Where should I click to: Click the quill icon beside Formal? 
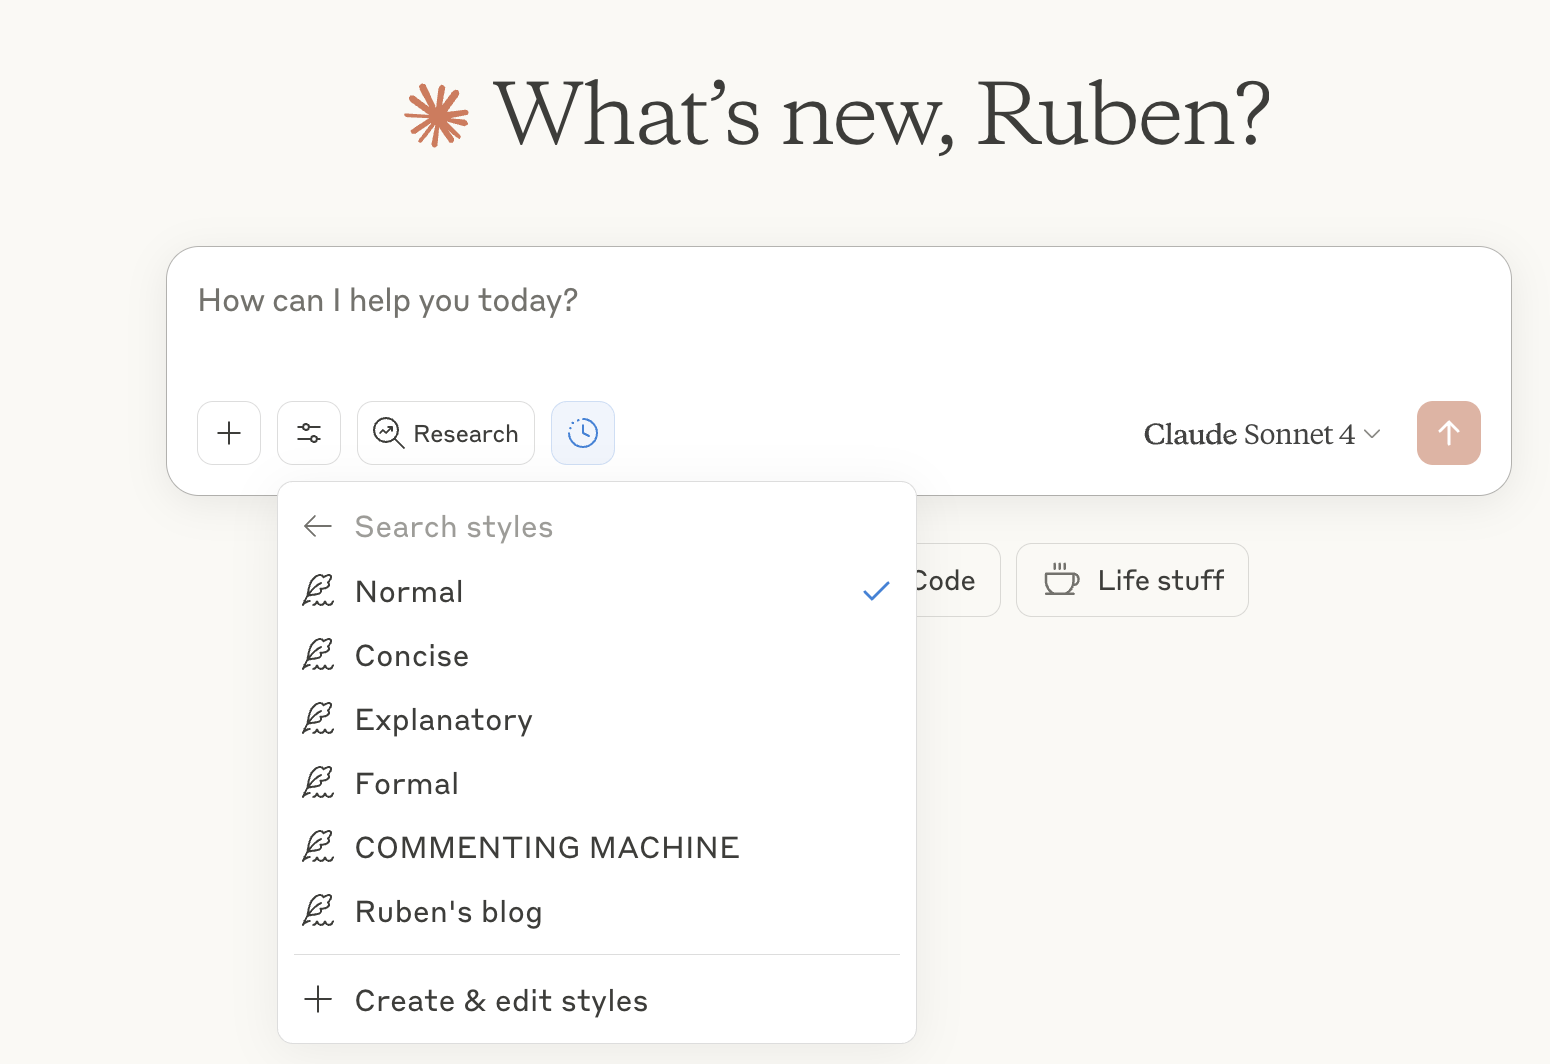pos(318,783)
